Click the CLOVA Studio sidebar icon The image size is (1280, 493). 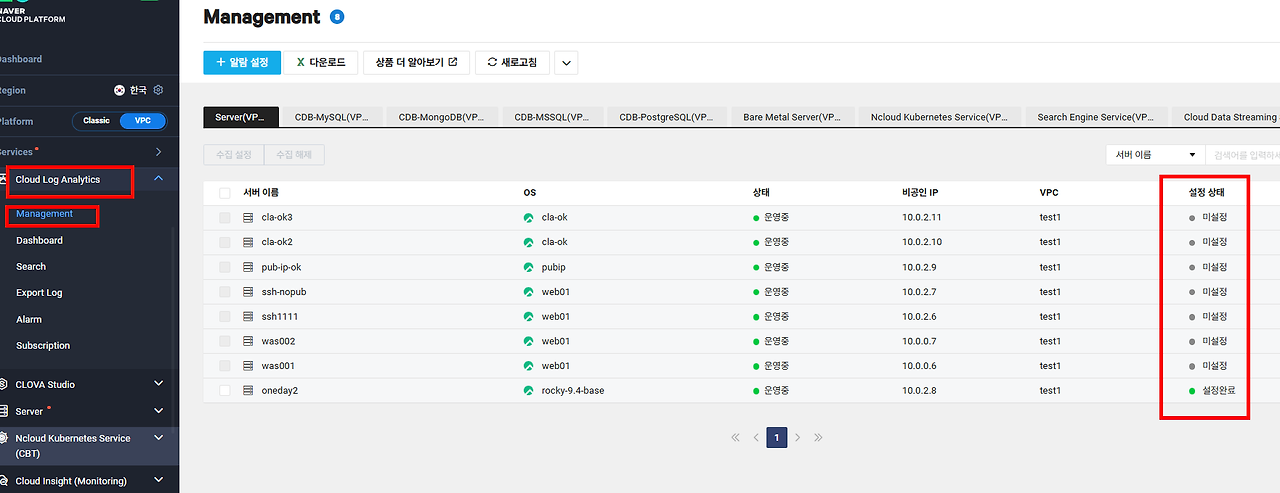coord(5,384)
